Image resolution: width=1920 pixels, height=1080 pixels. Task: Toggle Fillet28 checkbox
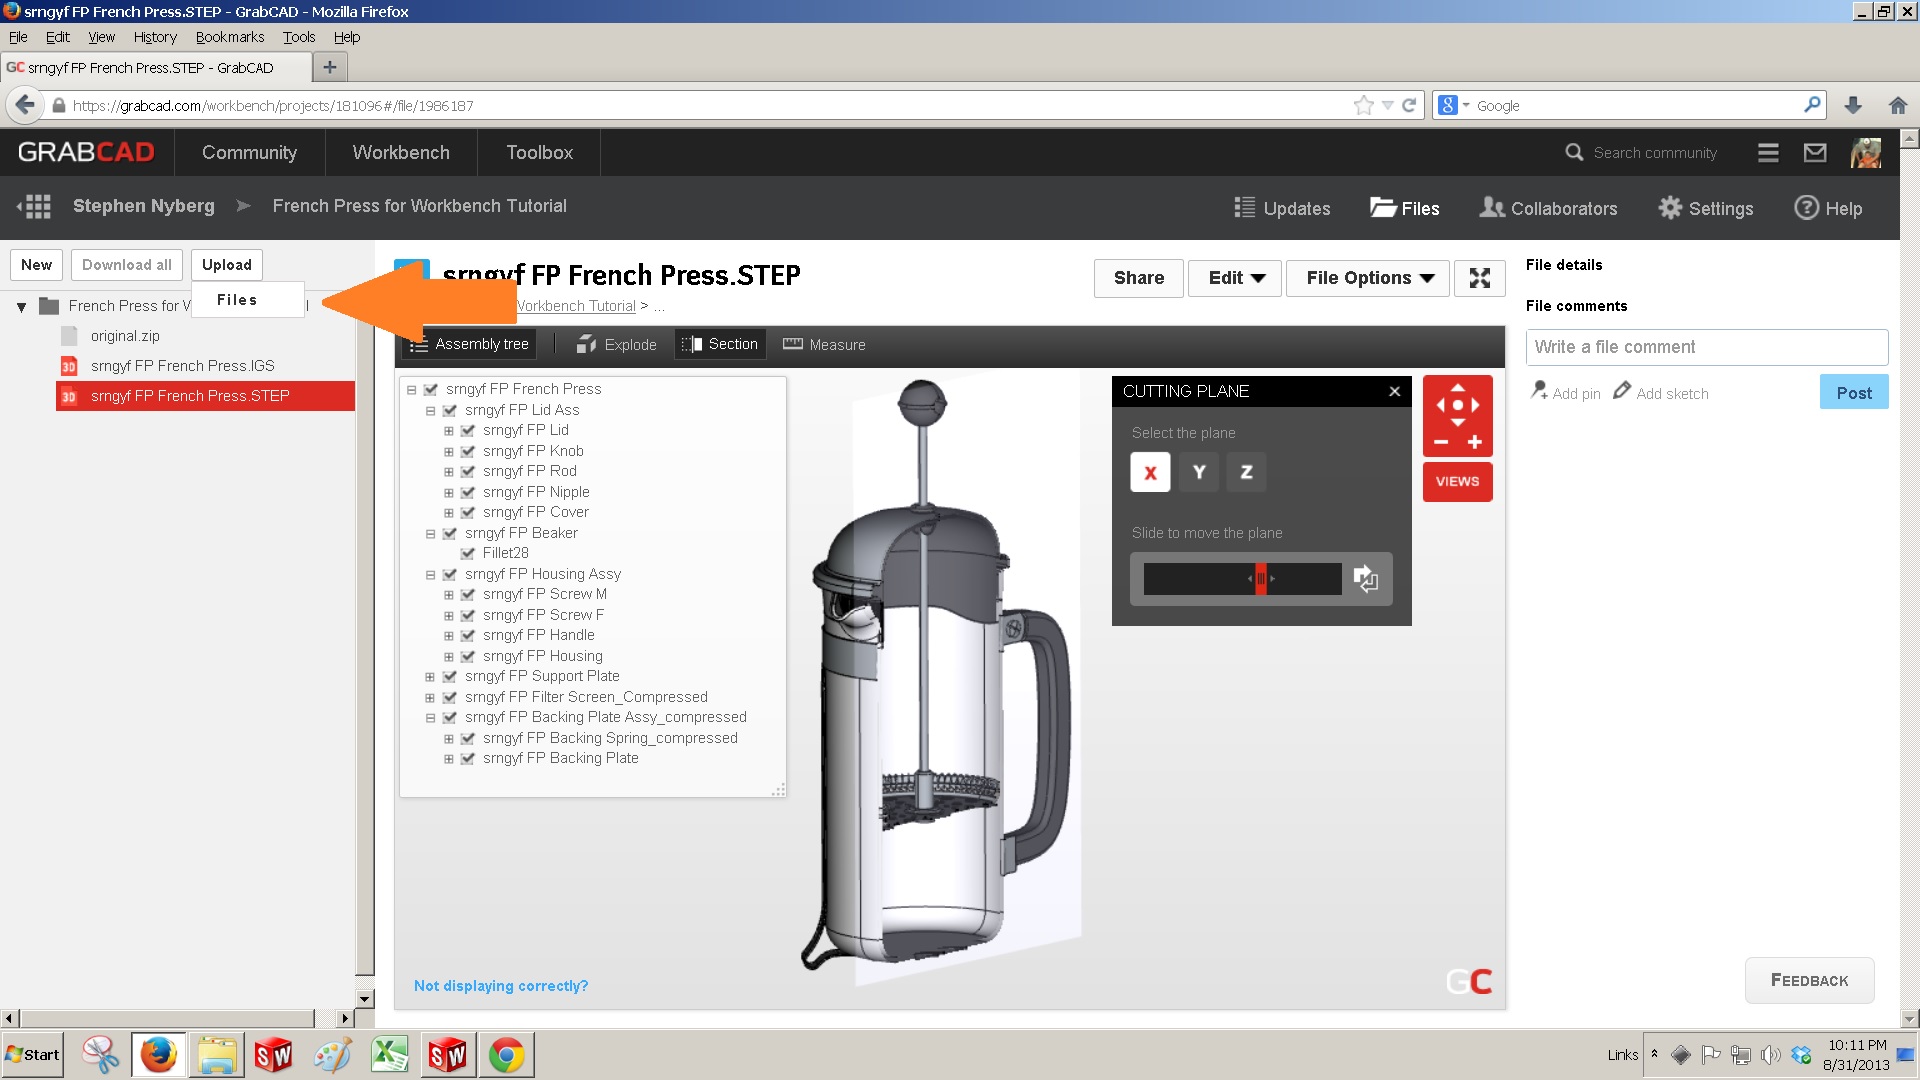(x=467, y=554)
